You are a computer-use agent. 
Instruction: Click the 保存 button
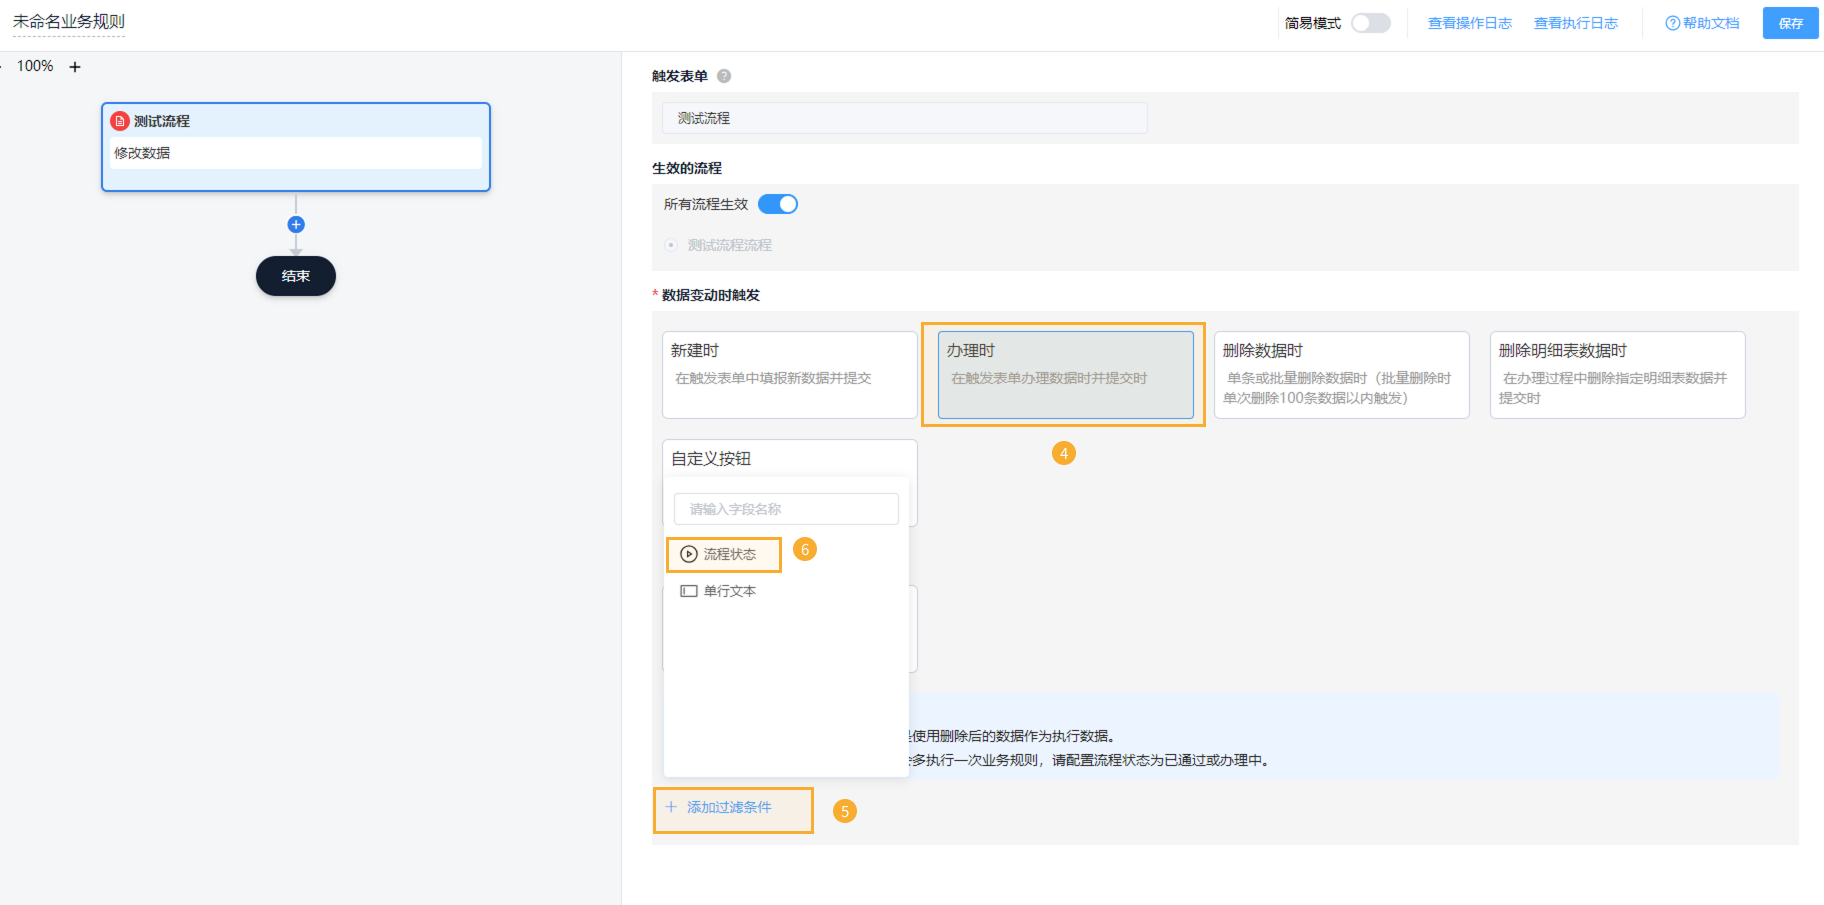pyautogui.click(x=1790, y=23)
